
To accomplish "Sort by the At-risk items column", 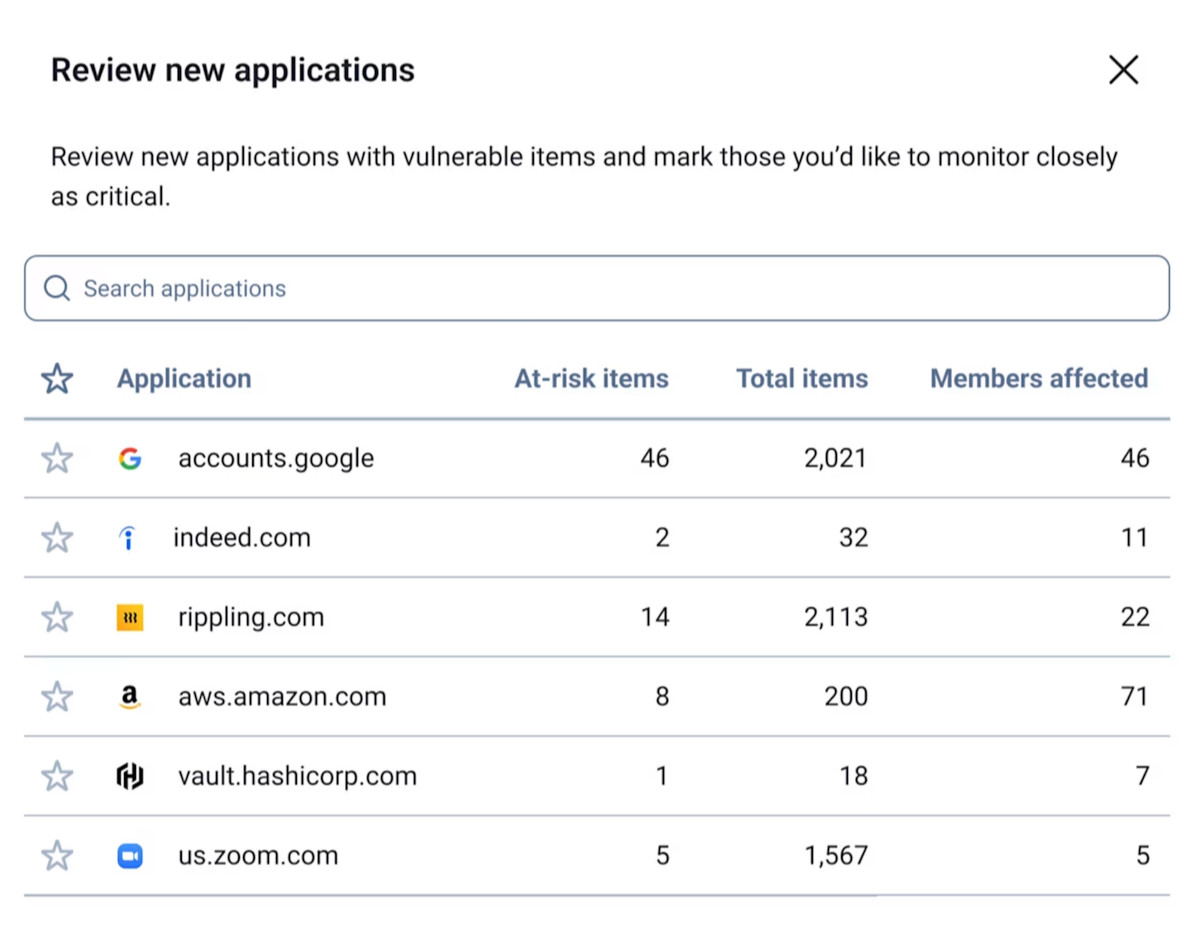I will [x=591, y=378].
